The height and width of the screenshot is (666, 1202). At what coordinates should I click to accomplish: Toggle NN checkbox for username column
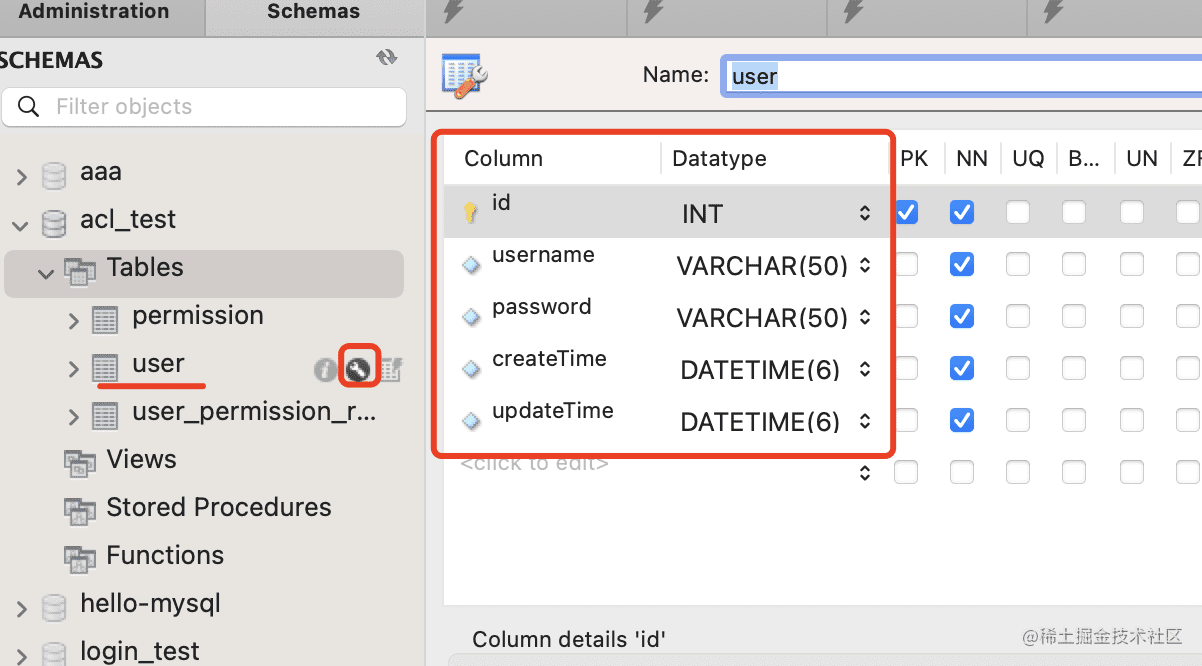click(962, 265)
